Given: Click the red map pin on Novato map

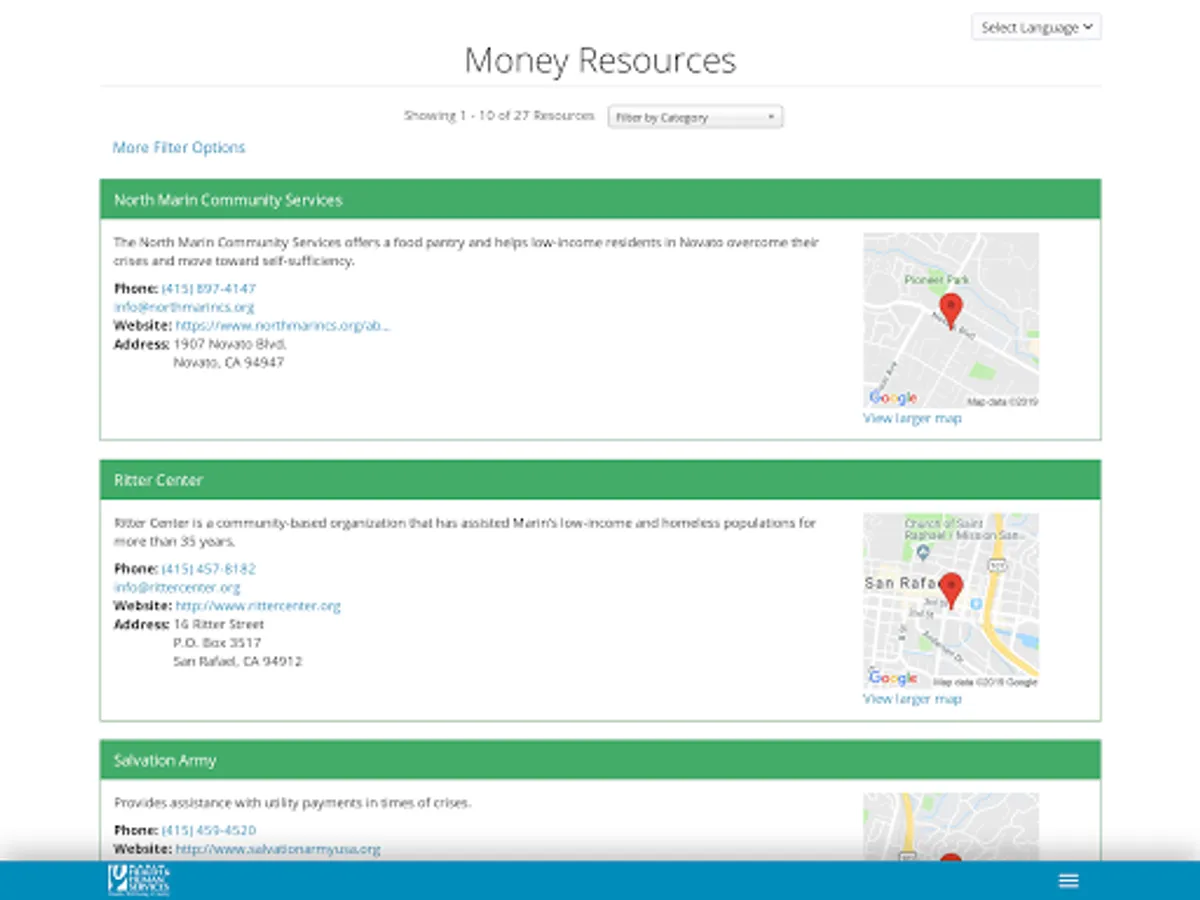Looking at the screenshot, I should 951,311.
